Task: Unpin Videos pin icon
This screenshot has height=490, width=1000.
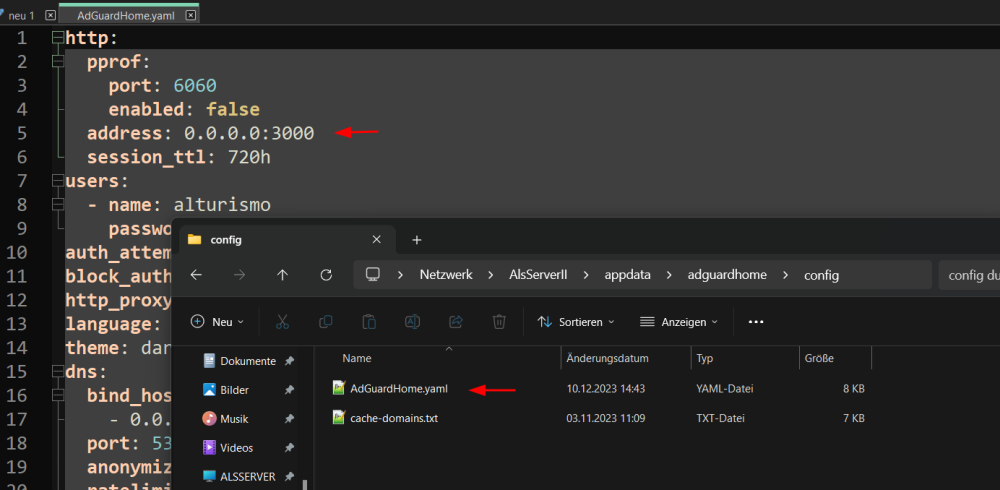Action: click(289, 448)
